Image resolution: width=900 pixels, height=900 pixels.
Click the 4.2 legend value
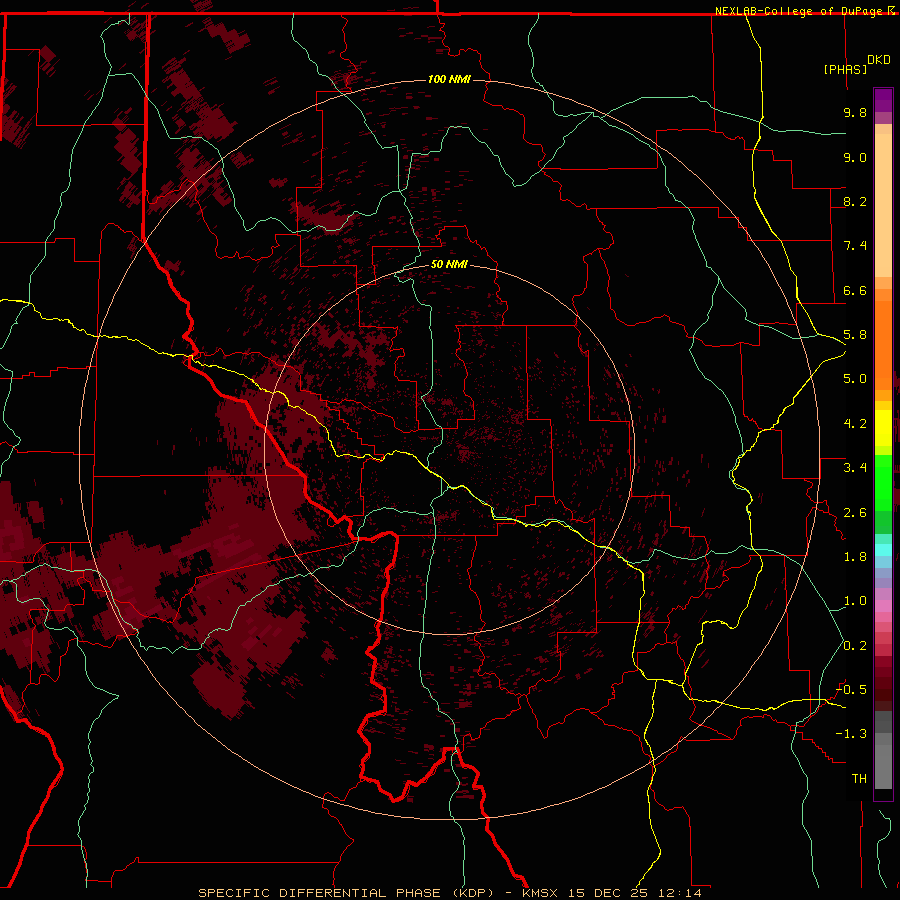[x=855, y=424]
